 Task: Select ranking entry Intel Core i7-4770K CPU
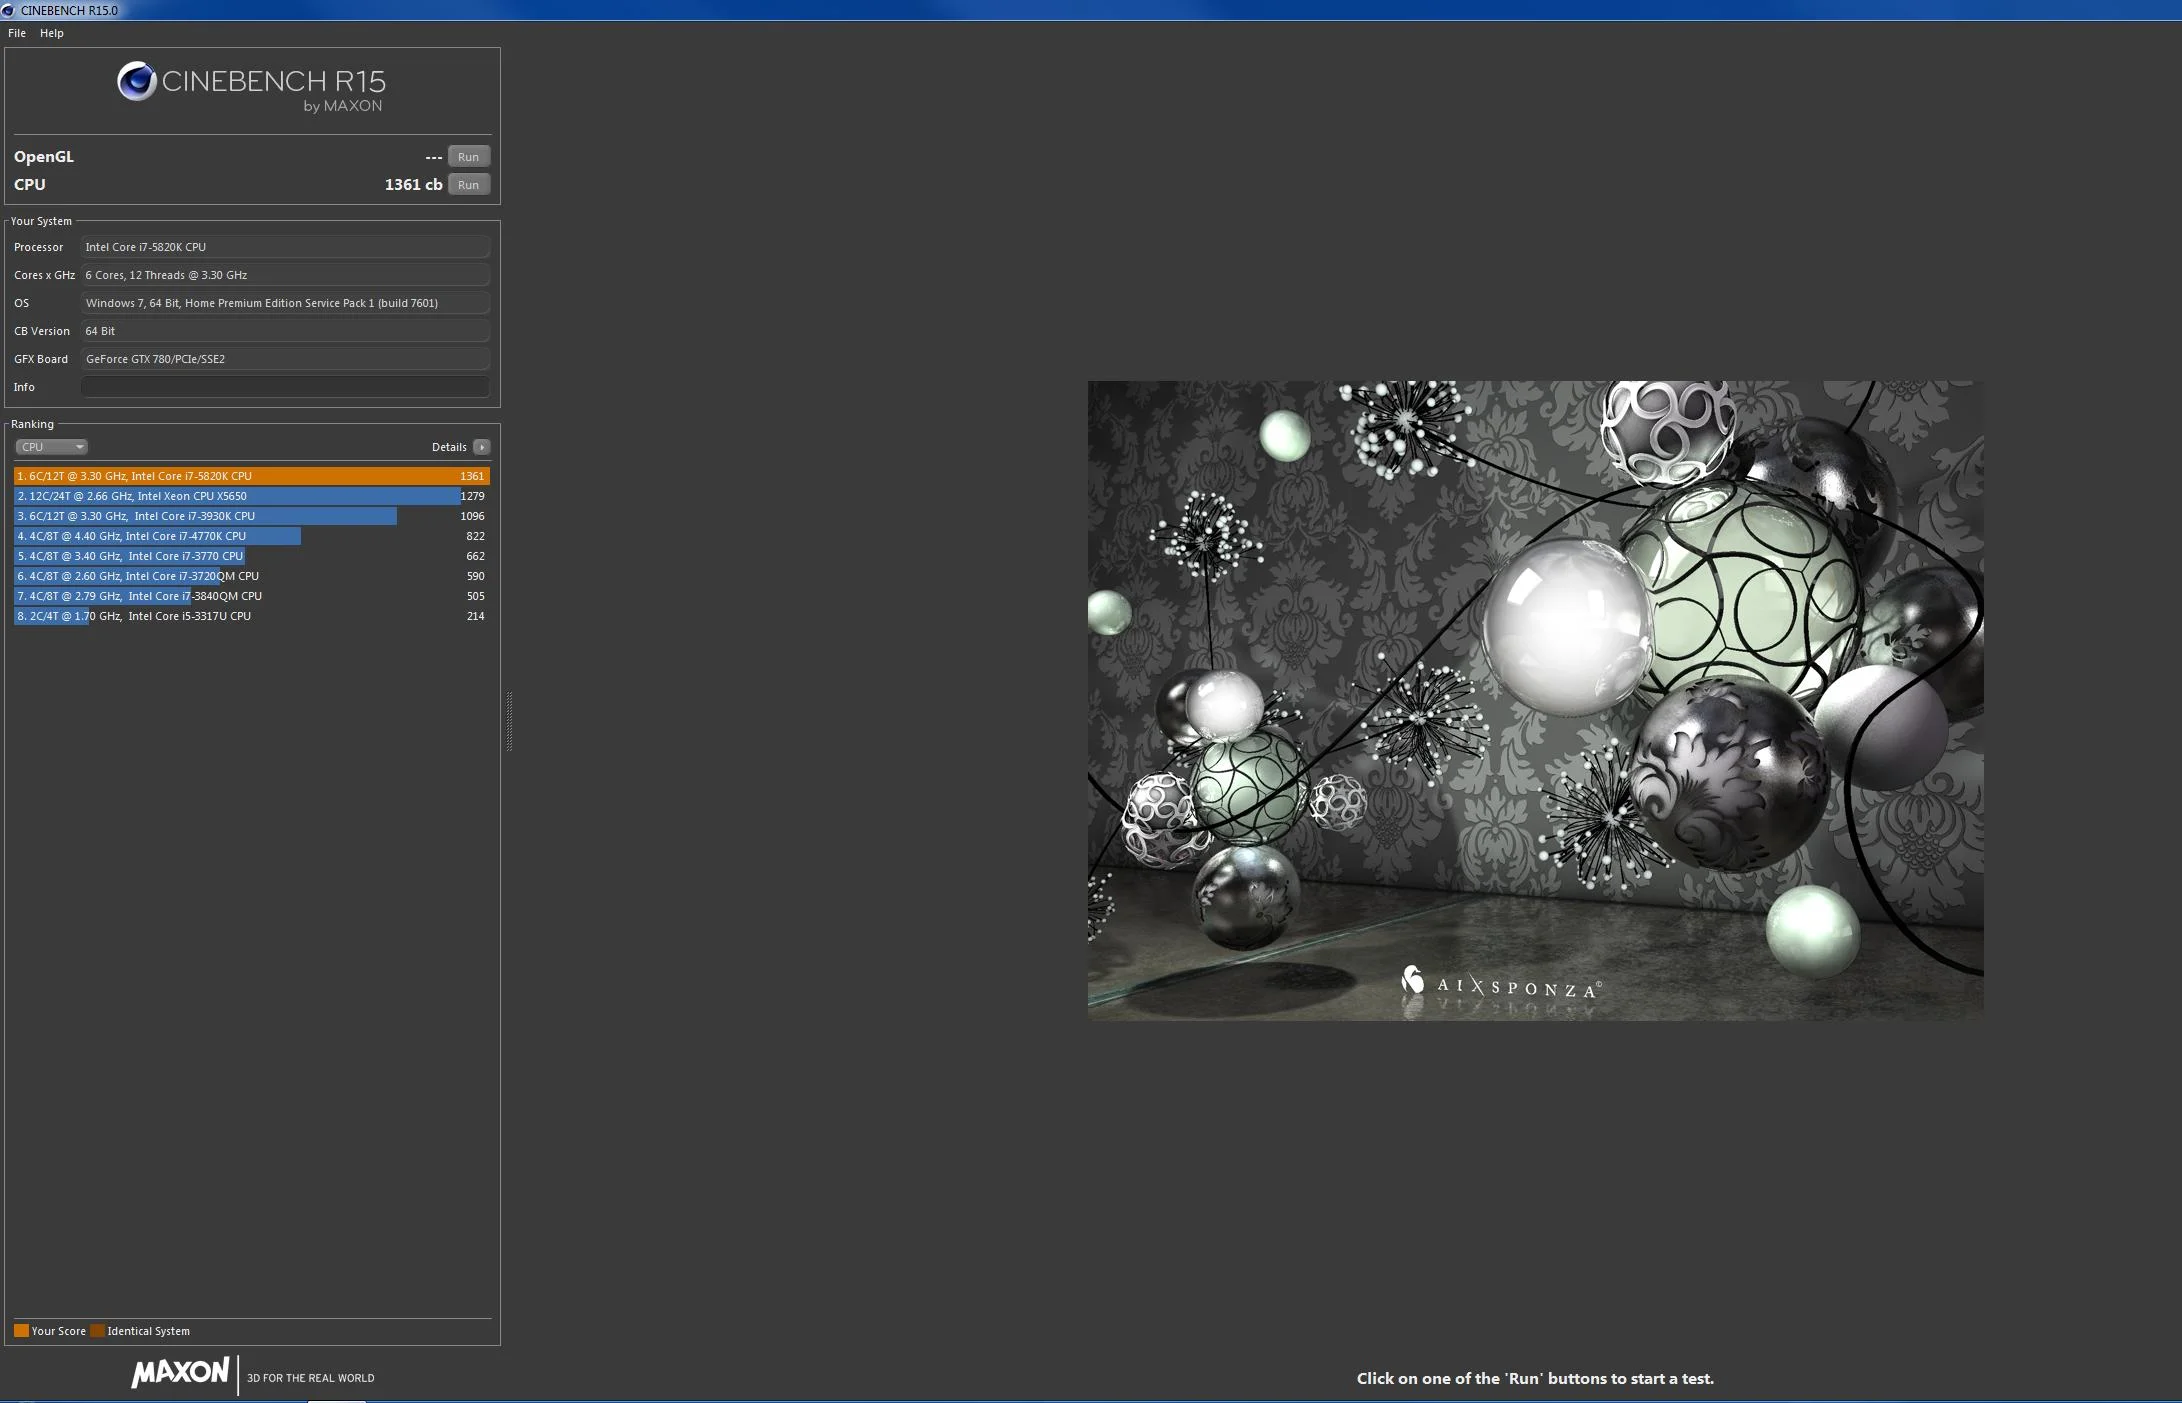click(252, 536)
